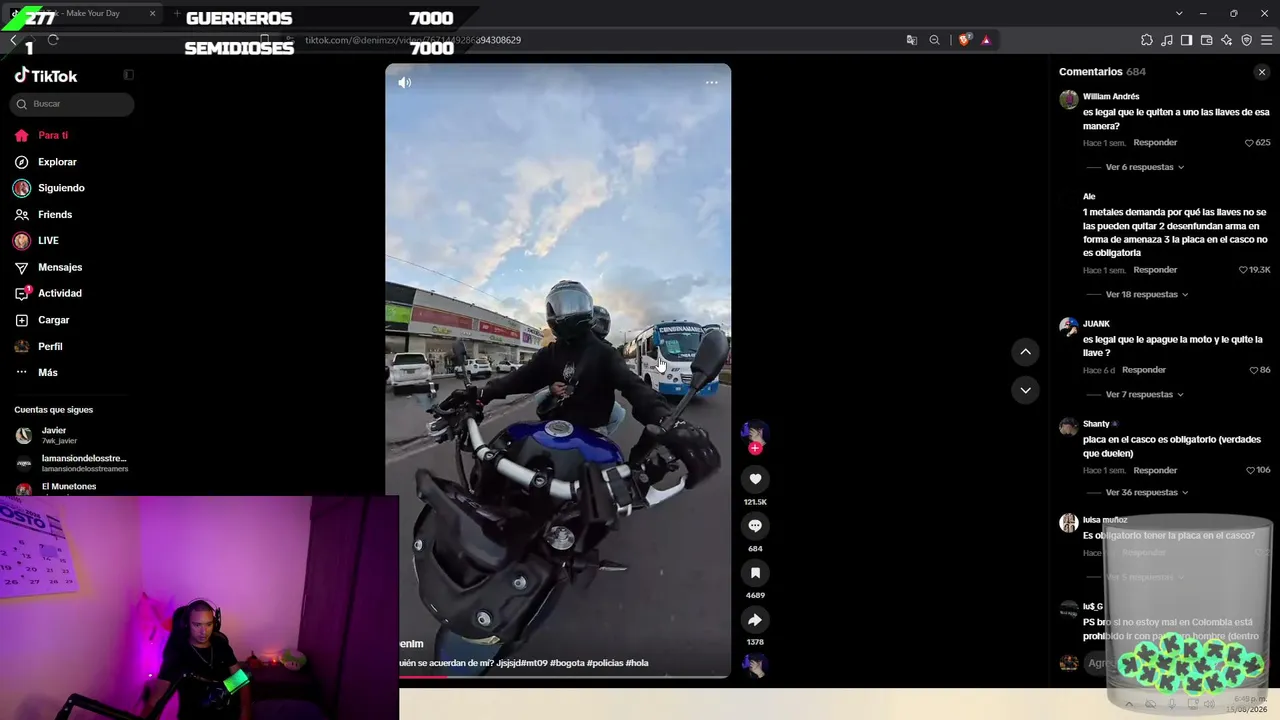Open the hashtag #policias in the caption
This screenshot has width=1280, height=720.
coord(605,663)
